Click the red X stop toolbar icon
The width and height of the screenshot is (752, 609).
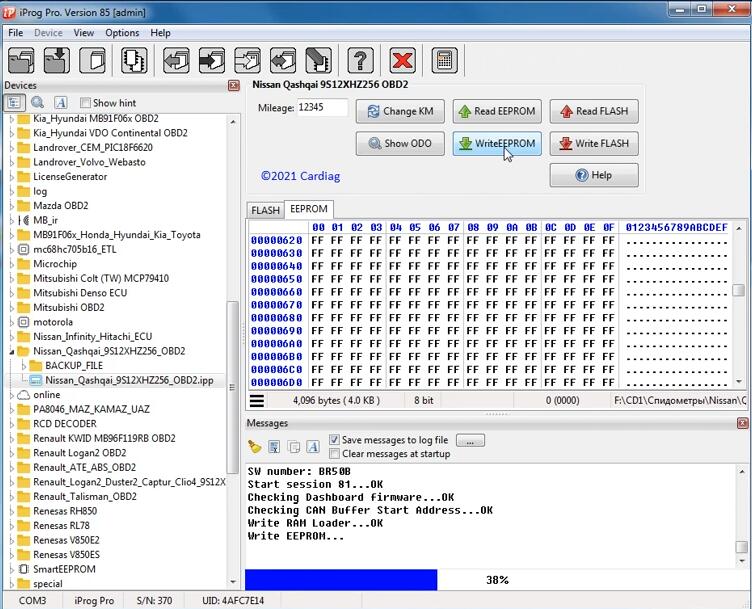[x=402, y=60]
